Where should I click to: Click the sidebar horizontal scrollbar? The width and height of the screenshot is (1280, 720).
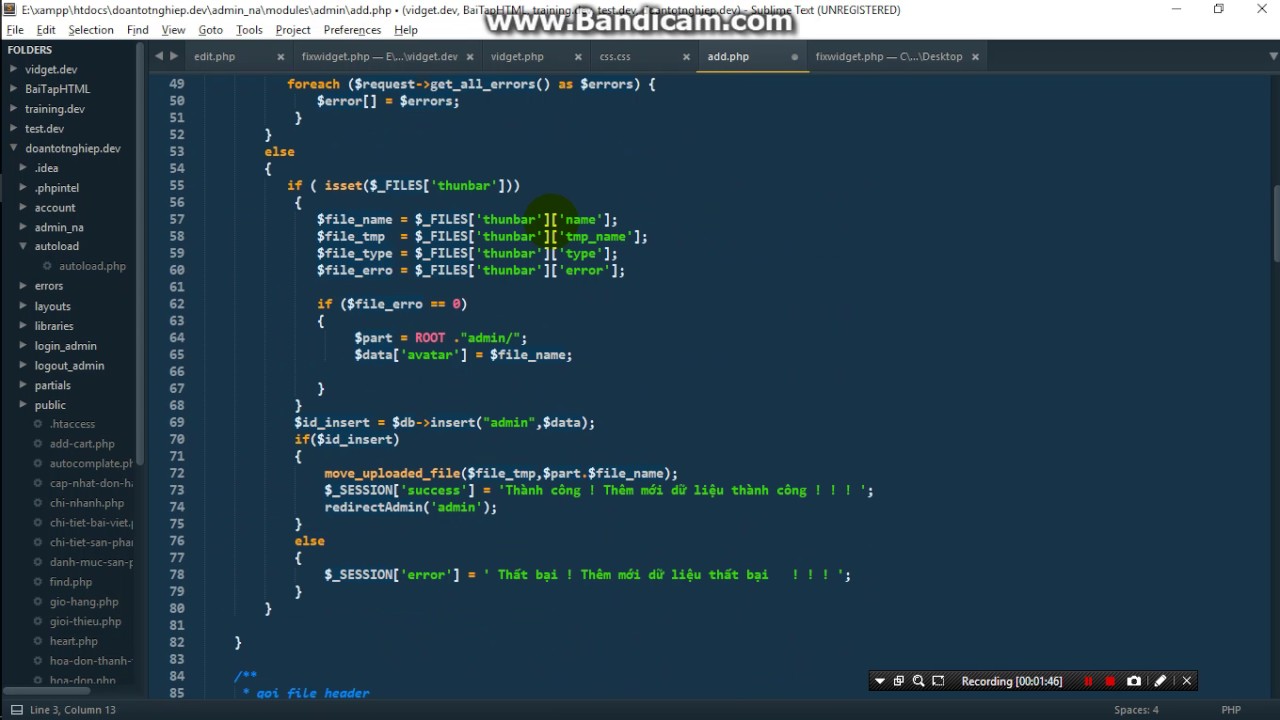(47, 689)
